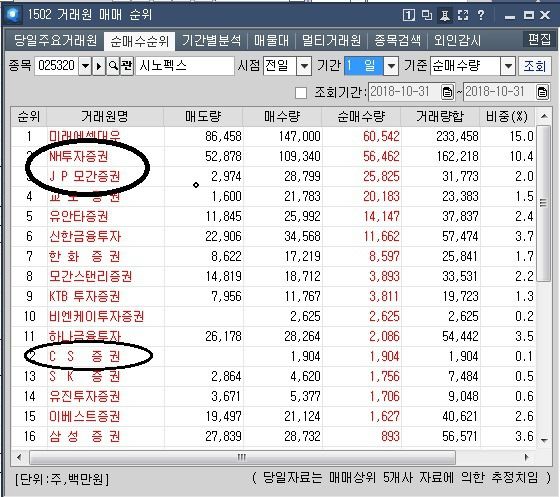
Task: Select the C S 증 권 row
Action: pyautogui.click(x=273, y=356)
